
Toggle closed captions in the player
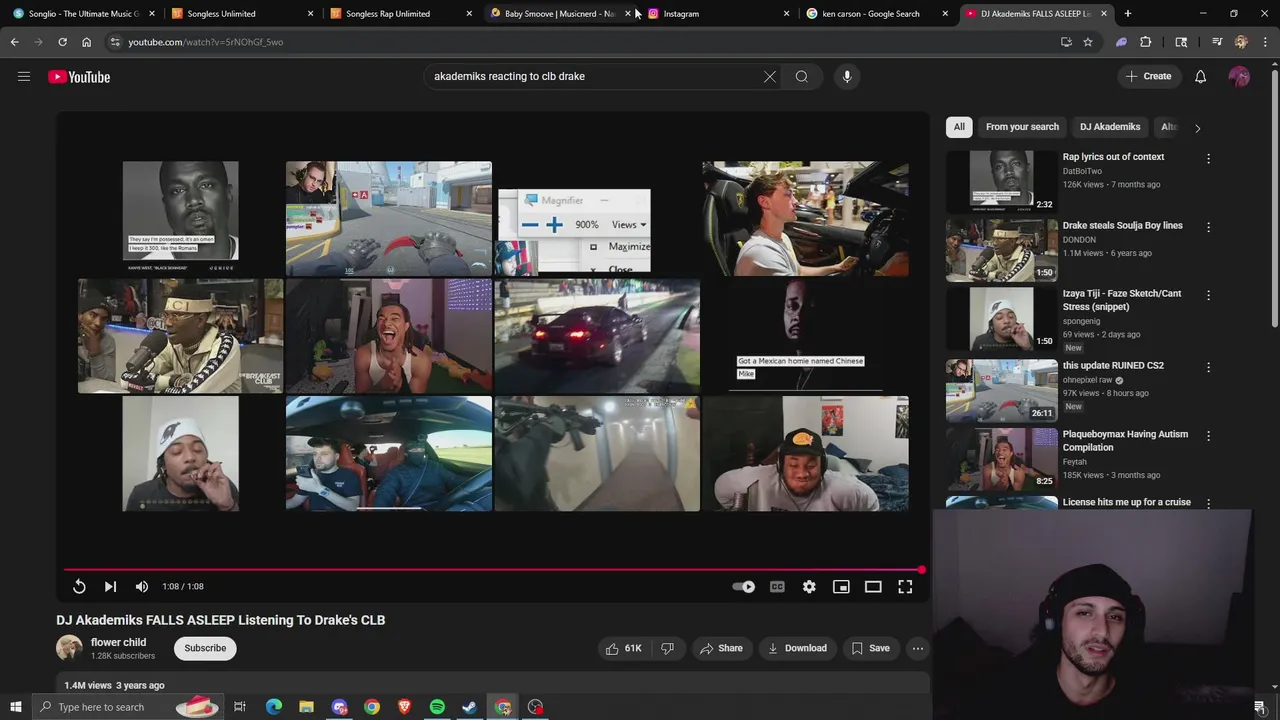[777, 587]
